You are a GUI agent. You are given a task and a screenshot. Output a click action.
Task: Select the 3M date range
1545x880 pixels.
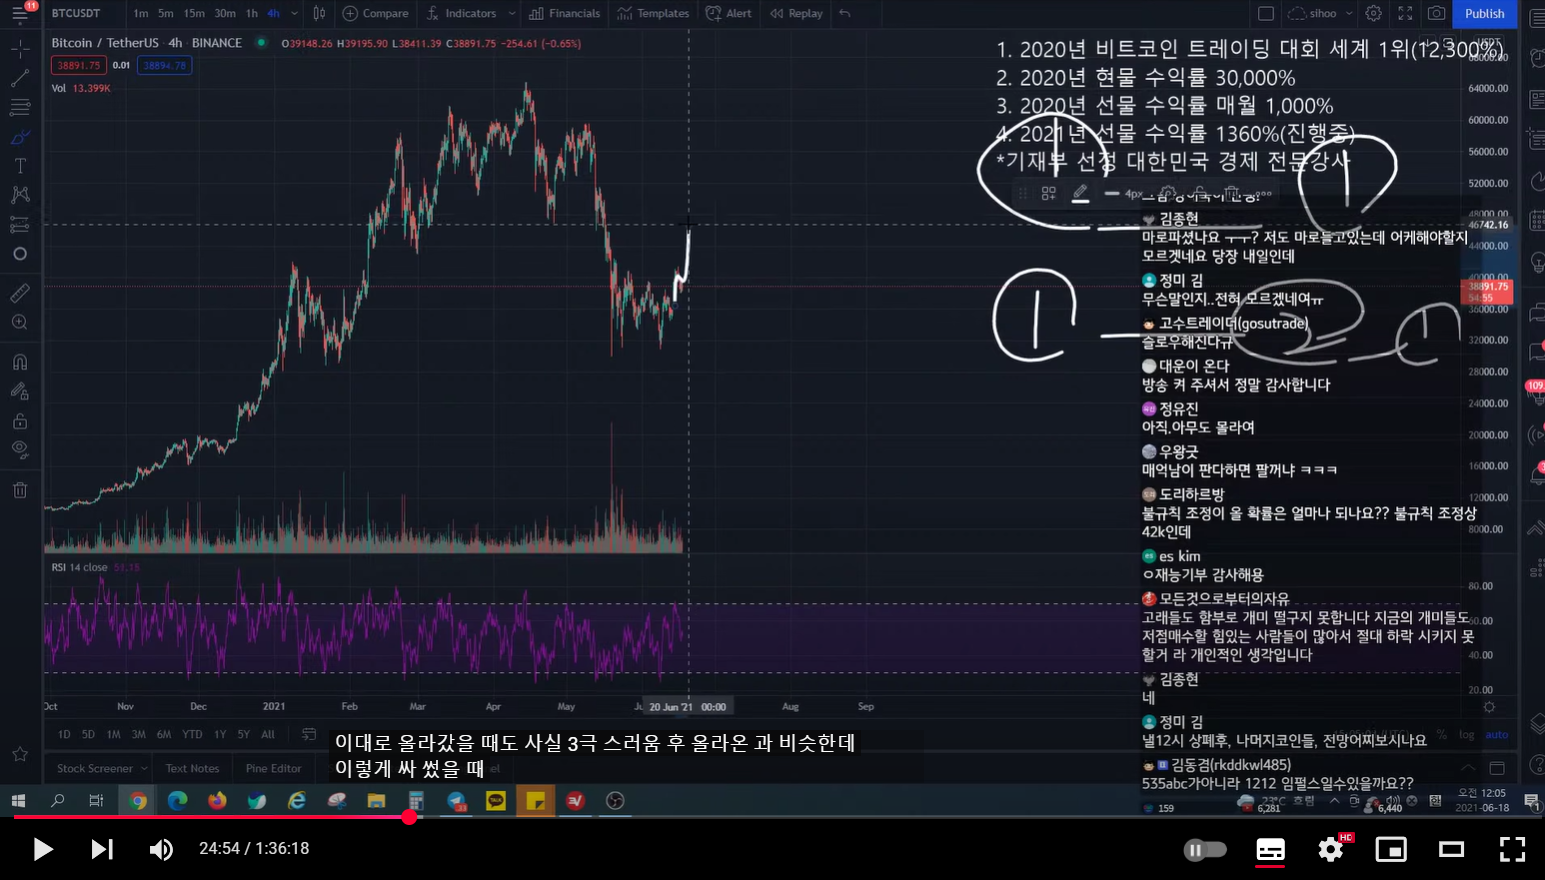pyautogui.click(x=138, y=734)
